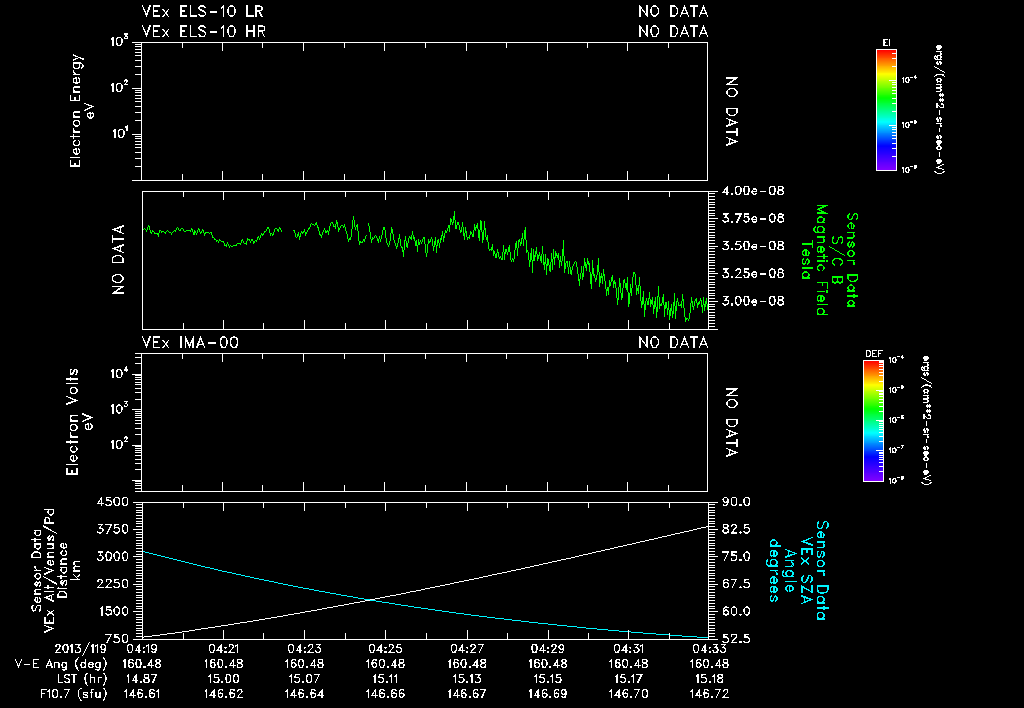Image resolution: width=1024 pixels, height=708 pixels.
Task: Click the 'VEx ELS-10 LR' label
Action: [202, 11]
